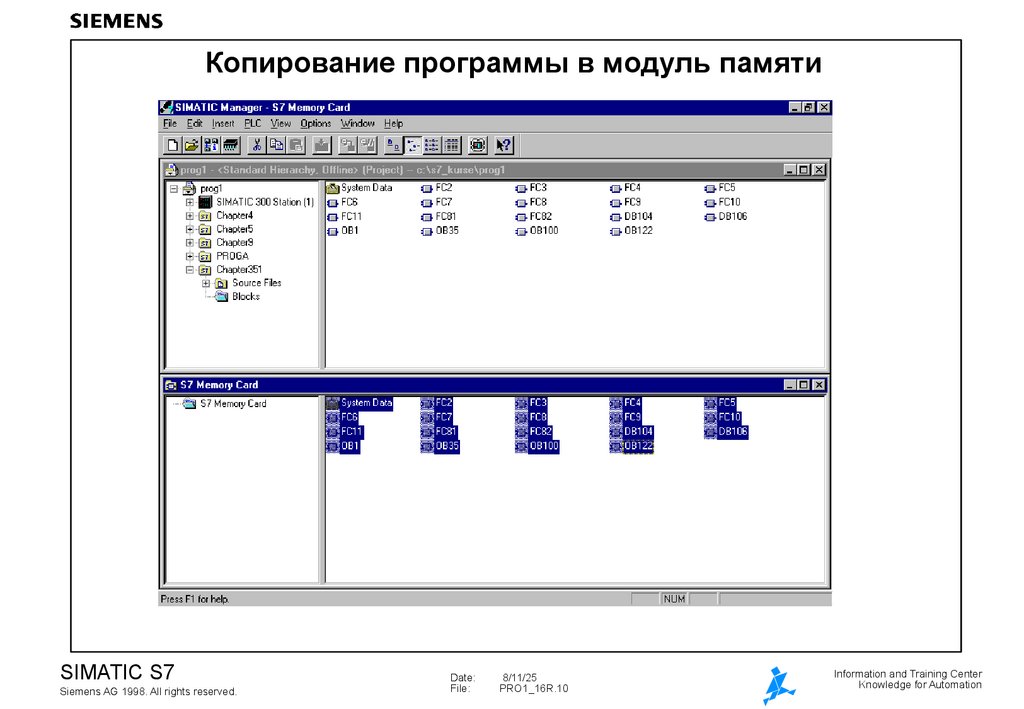Click the Open project folder icon
Image resolution: width=1024 pixels, height=709 pixels.
coord(191,145)
